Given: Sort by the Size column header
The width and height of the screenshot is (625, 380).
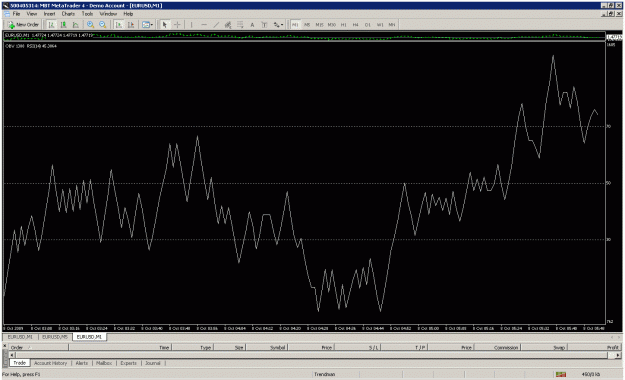Looking at the screenshot, I should tap(230, 347).
